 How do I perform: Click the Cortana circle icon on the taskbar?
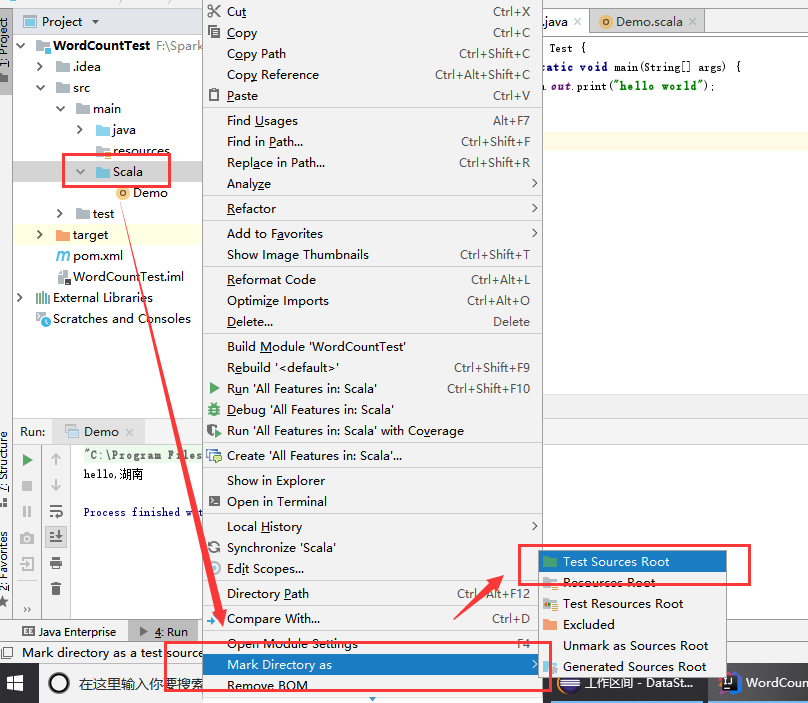[59, 683]
